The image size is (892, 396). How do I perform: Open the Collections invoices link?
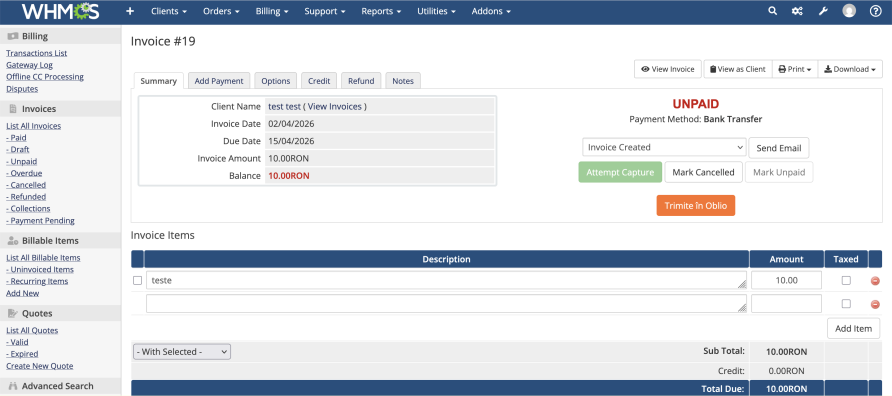(x=28, y=209)
